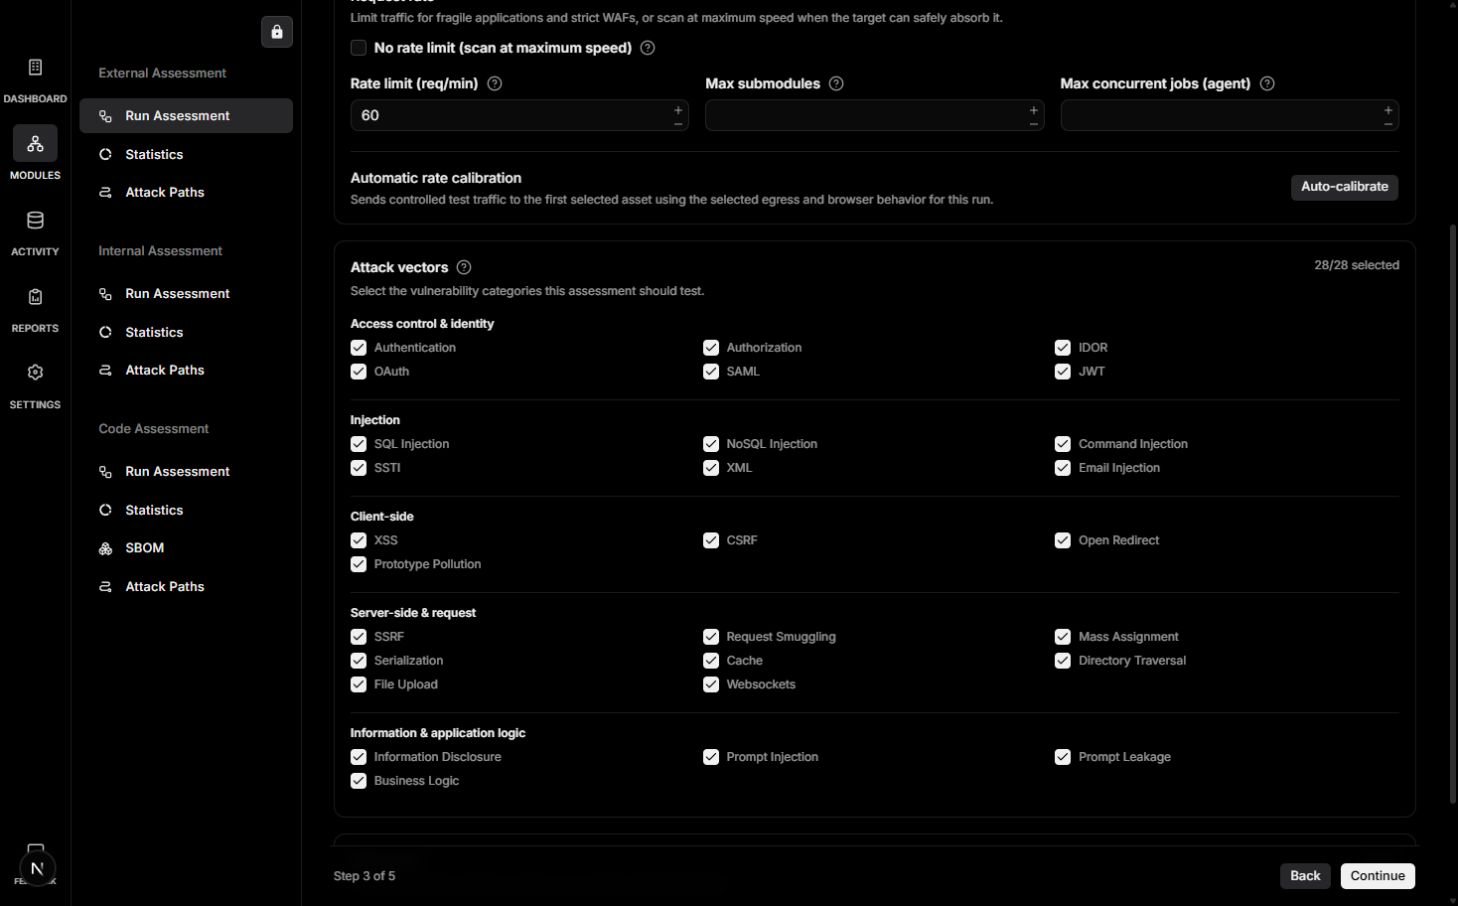Open the Settings gear icon
1458x906 pixels.
(35, 373)
